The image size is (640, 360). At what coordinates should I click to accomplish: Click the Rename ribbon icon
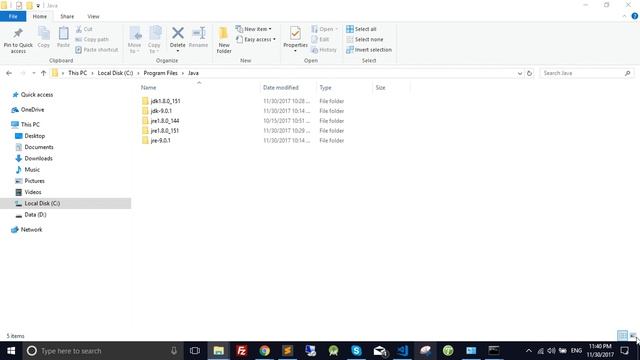point(198,38)
